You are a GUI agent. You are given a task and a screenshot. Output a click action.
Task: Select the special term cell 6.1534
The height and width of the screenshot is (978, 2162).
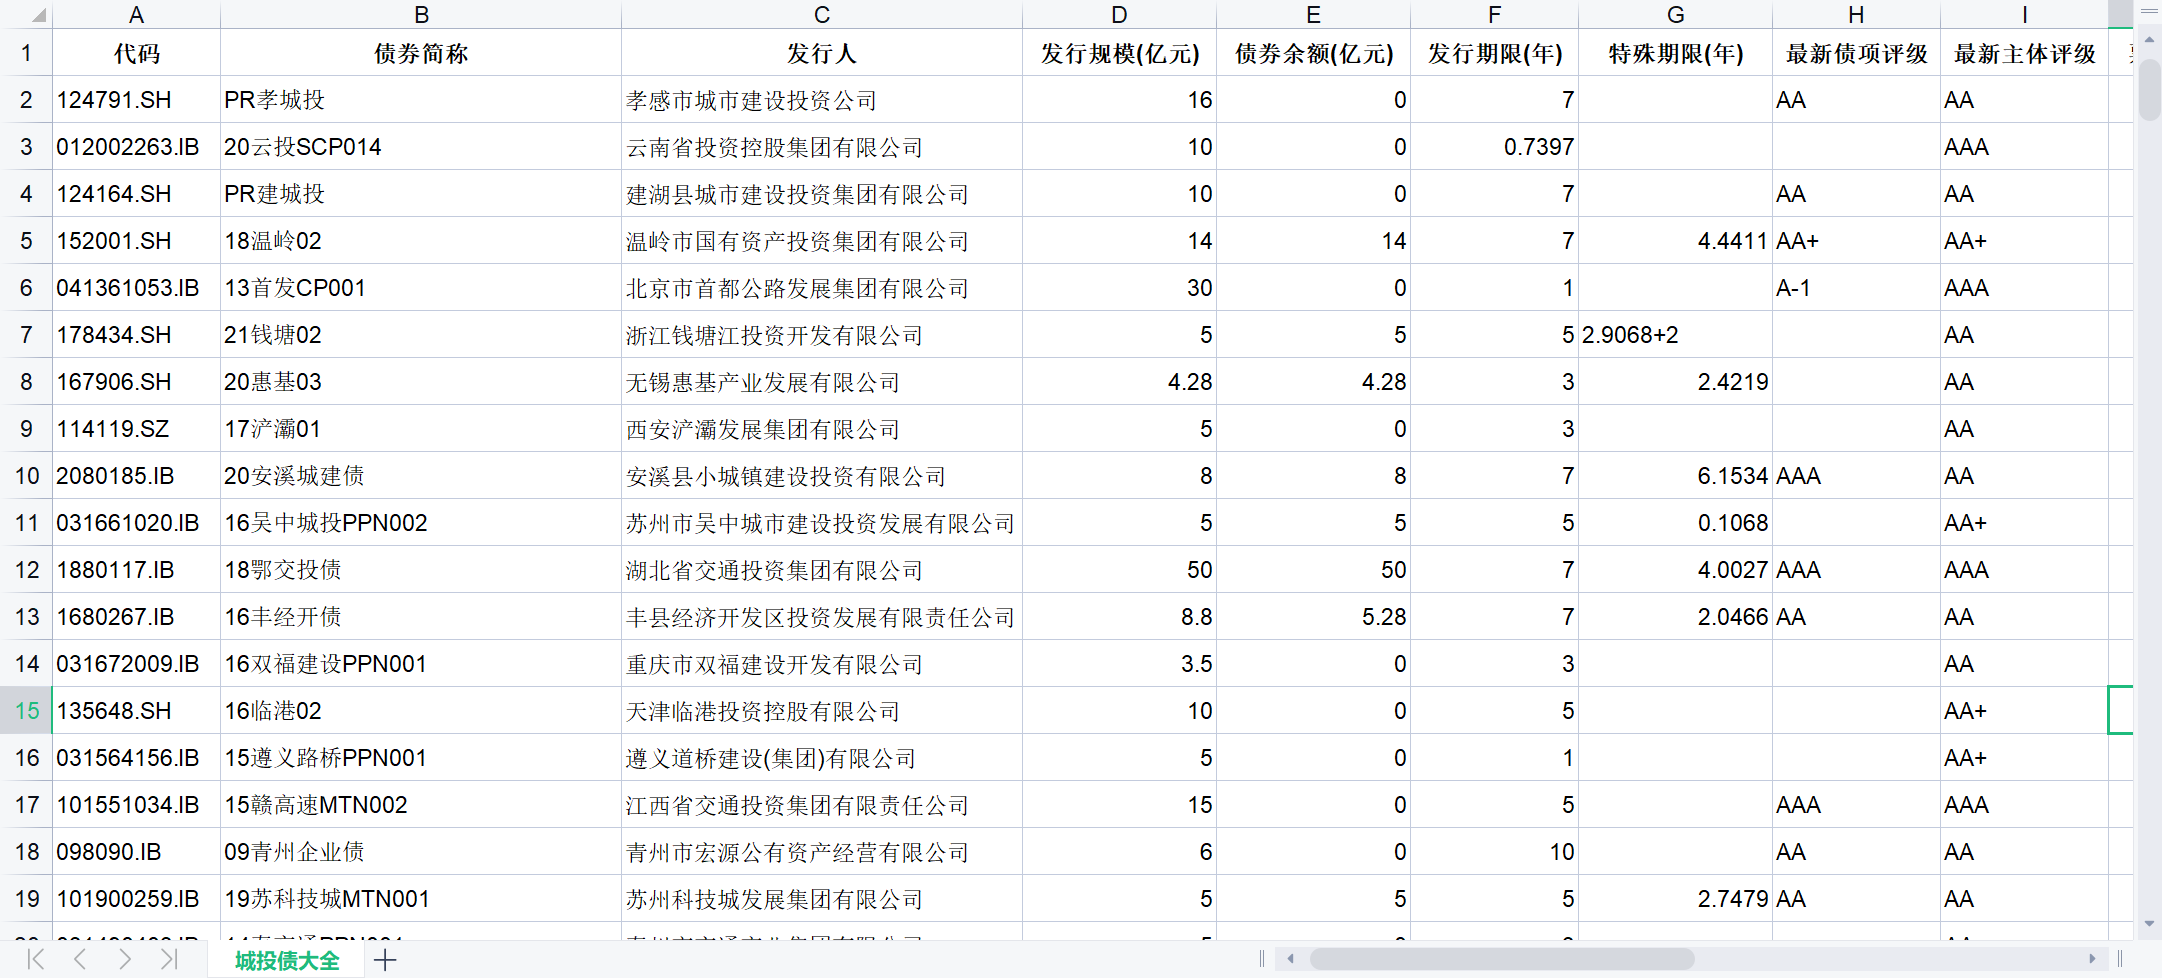coord(1676,476)
